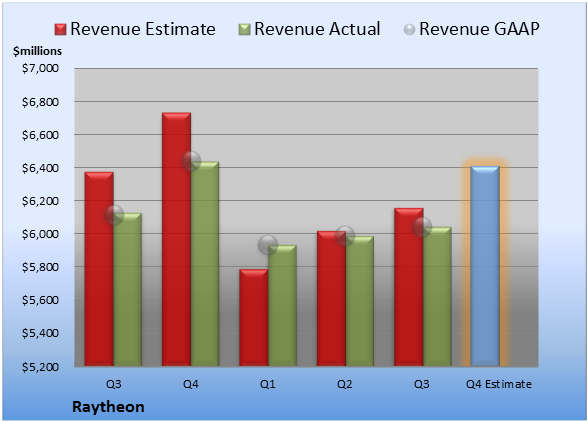Click the '$millions' axis unit label
The width and height of the screenshot is (588, 422).
tap(37, 51)
